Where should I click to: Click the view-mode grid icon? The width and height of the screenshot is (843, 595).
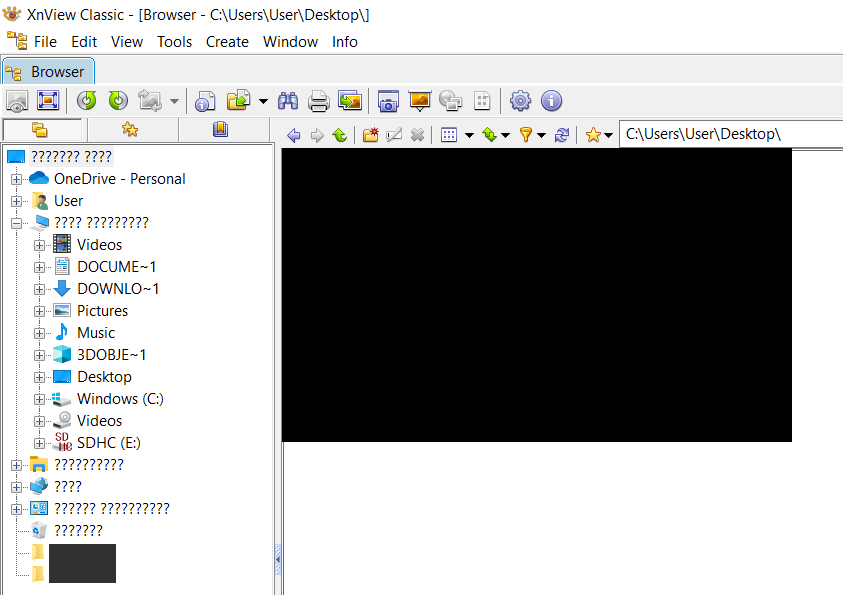(x=449, y=135)
